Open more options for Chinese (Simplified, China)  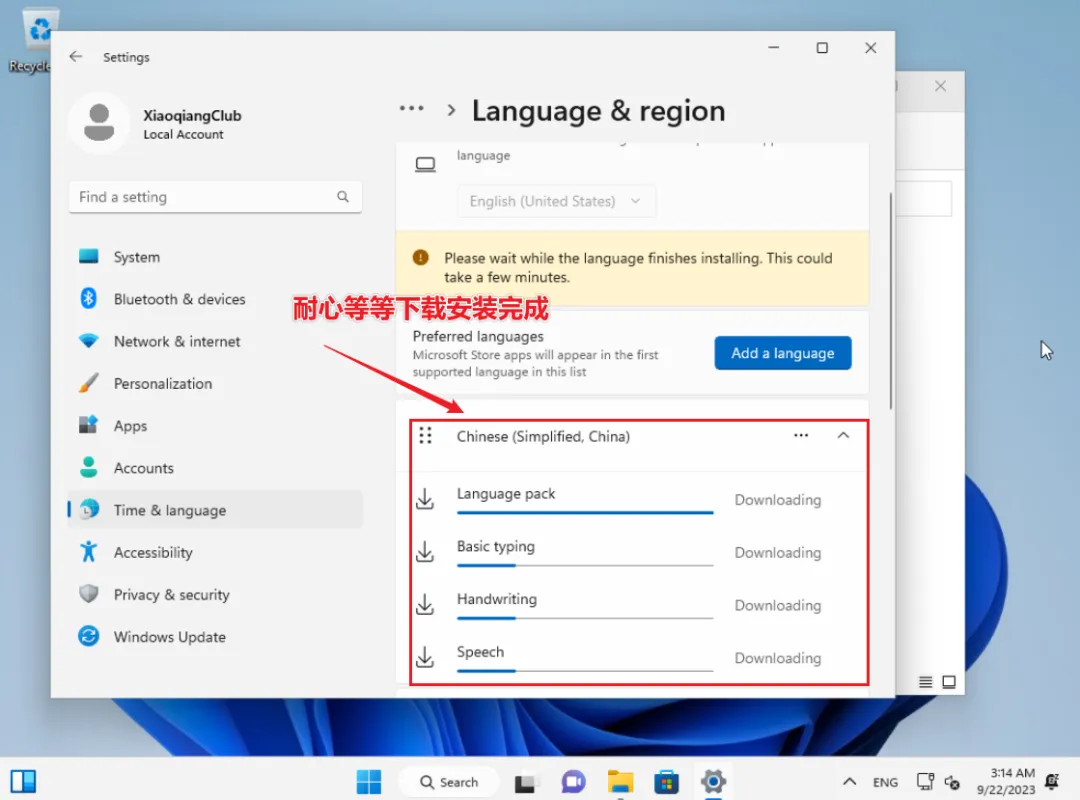[x=801, y=436]
